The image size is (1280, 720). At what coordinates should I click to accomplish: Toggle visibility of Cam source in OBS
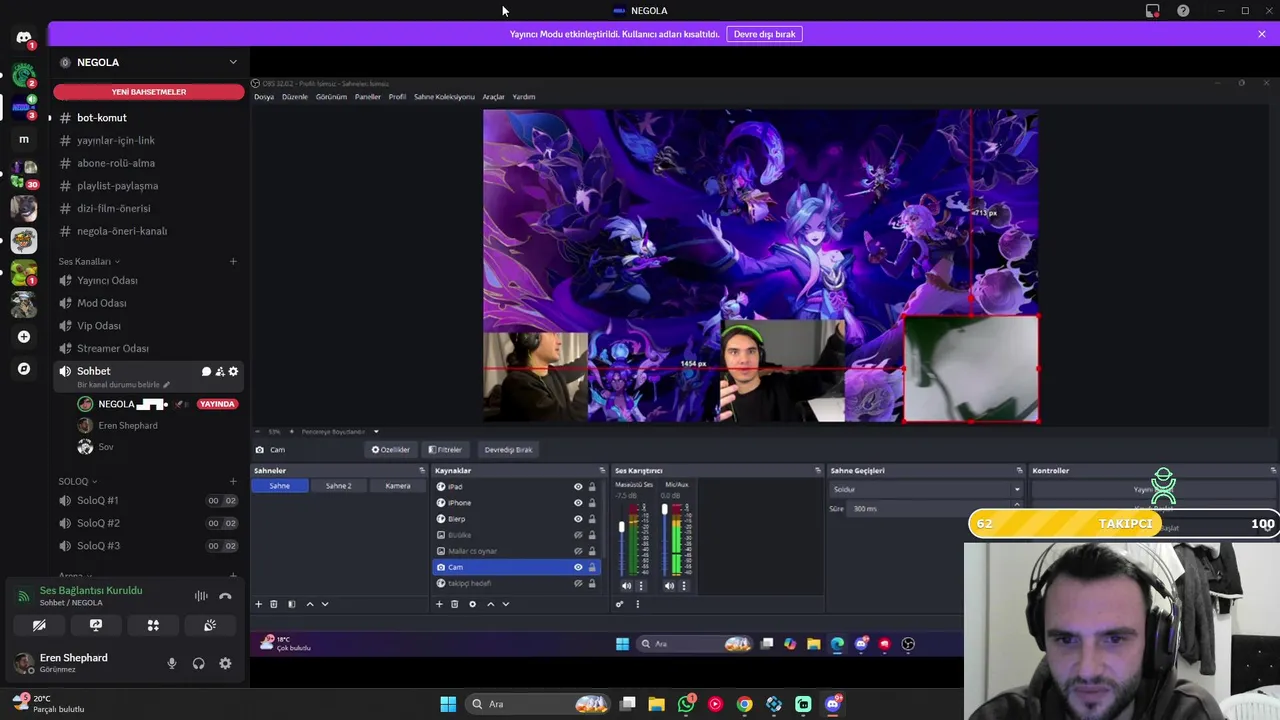tap(578, 567)
